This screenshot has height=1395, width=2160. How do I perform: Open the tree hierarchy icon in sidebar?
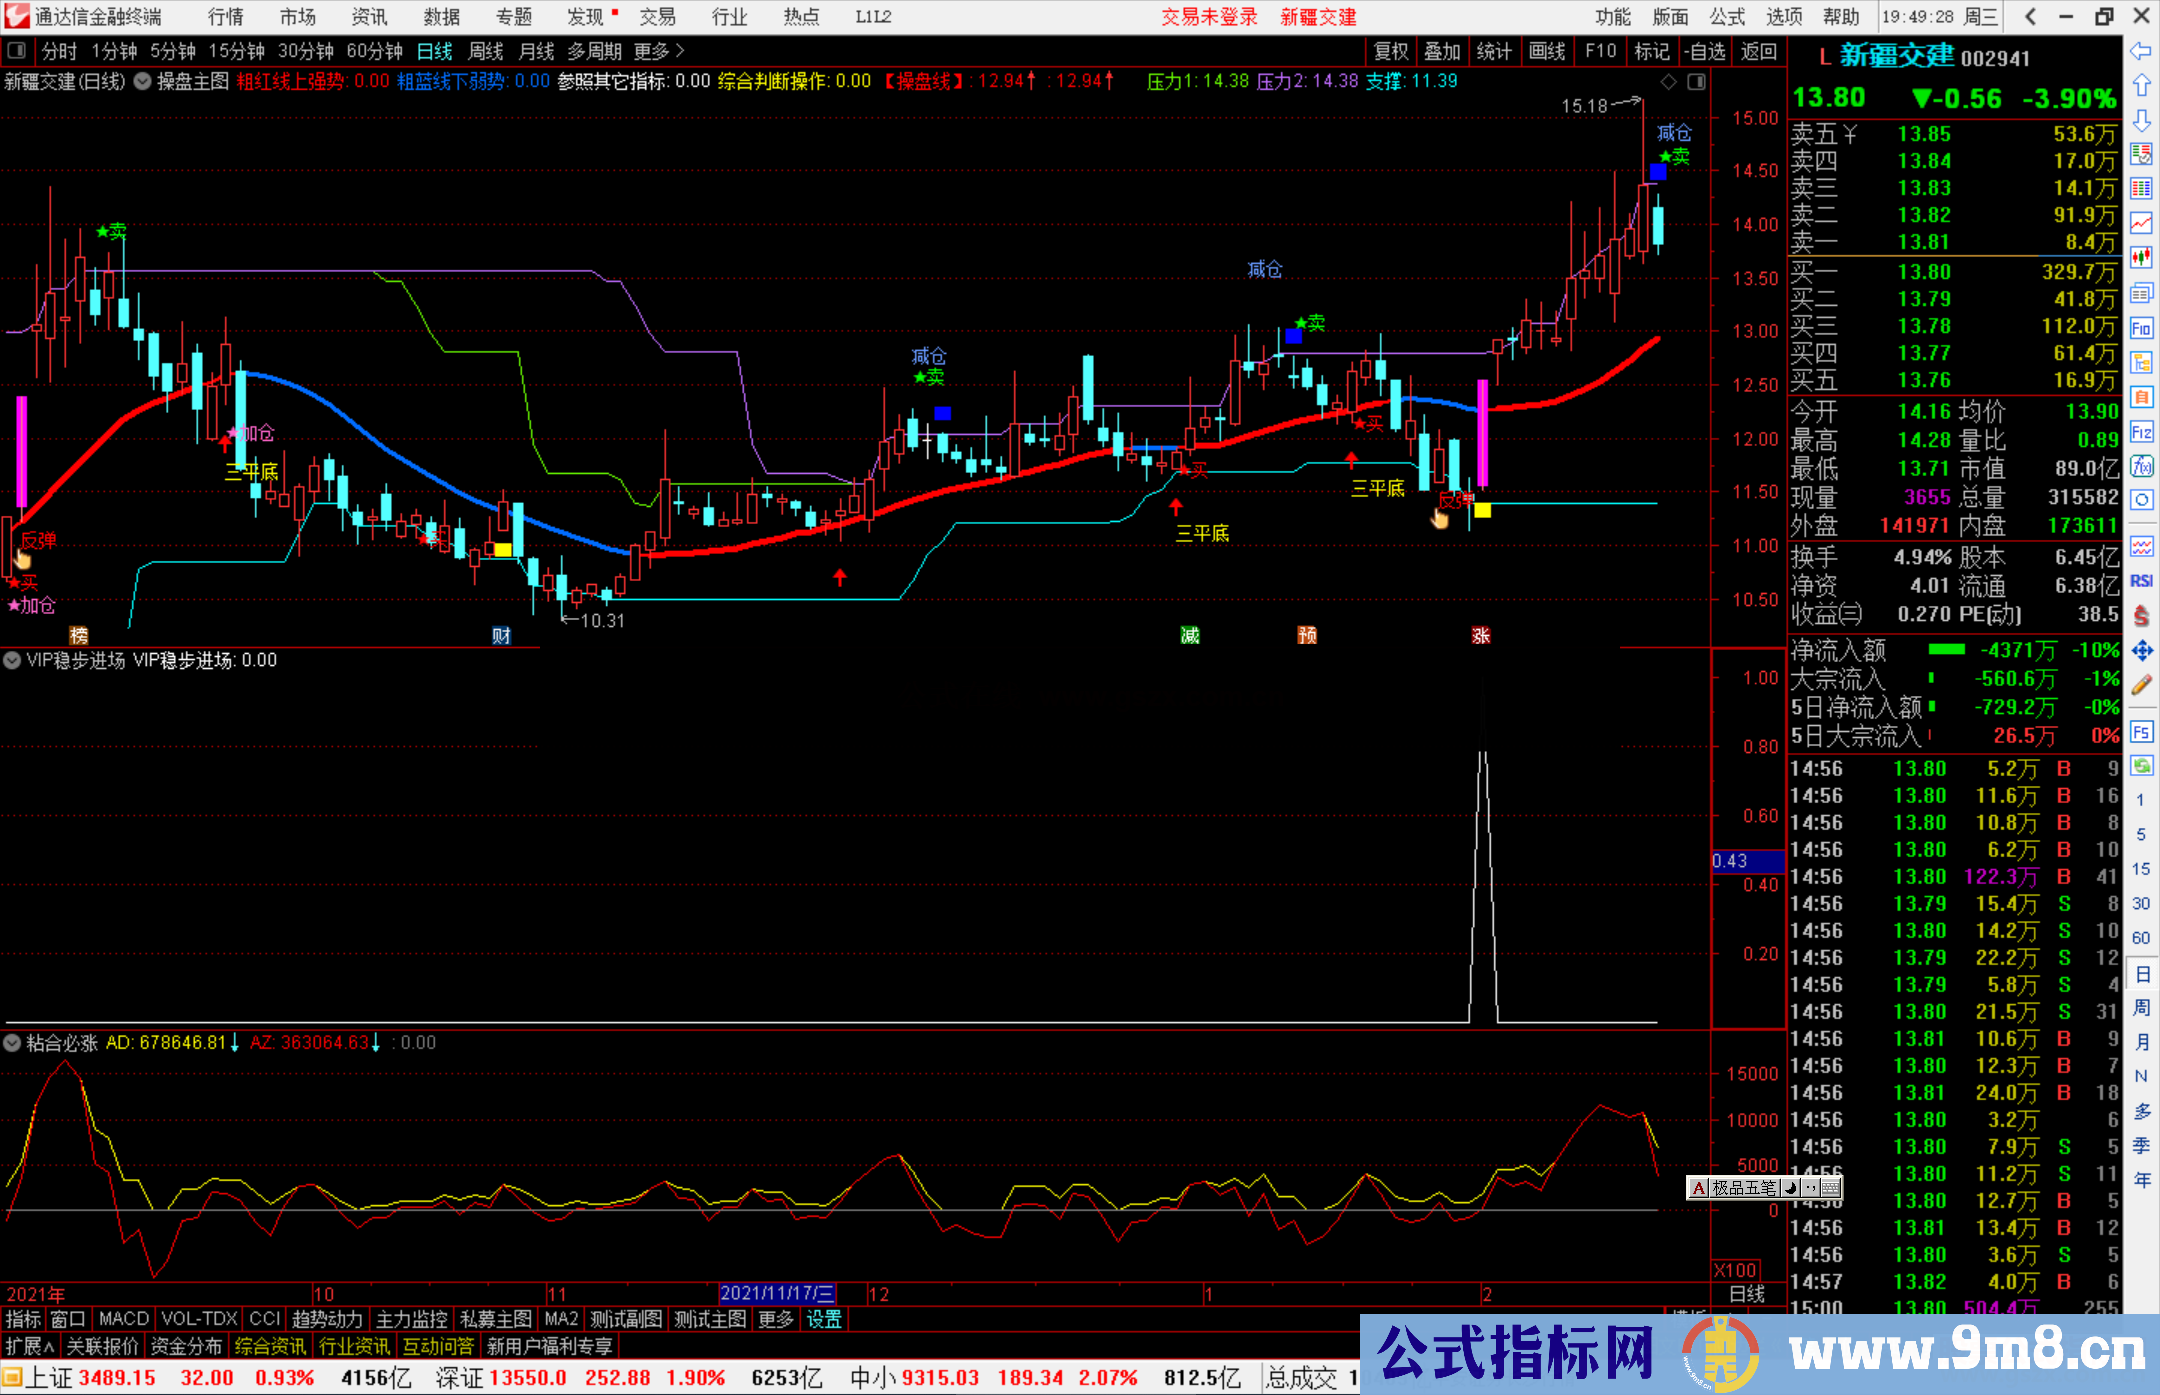point(2141,362)
